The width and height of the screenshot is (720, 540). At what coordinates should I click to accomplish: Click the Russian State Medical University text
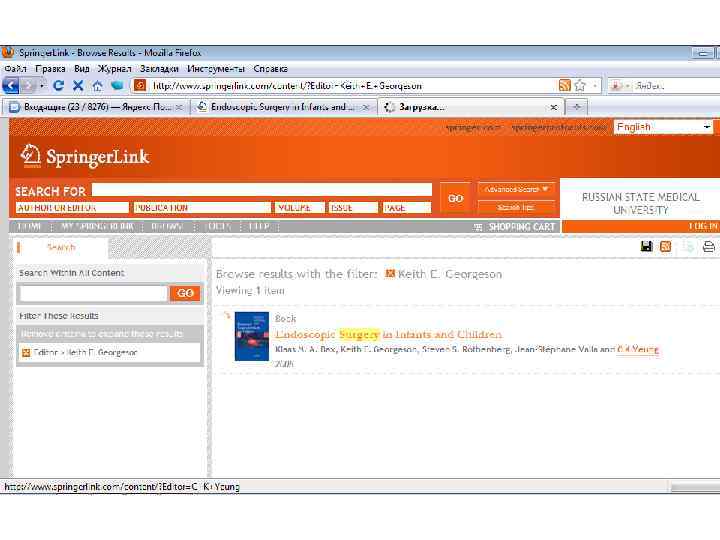pos(641,203)
